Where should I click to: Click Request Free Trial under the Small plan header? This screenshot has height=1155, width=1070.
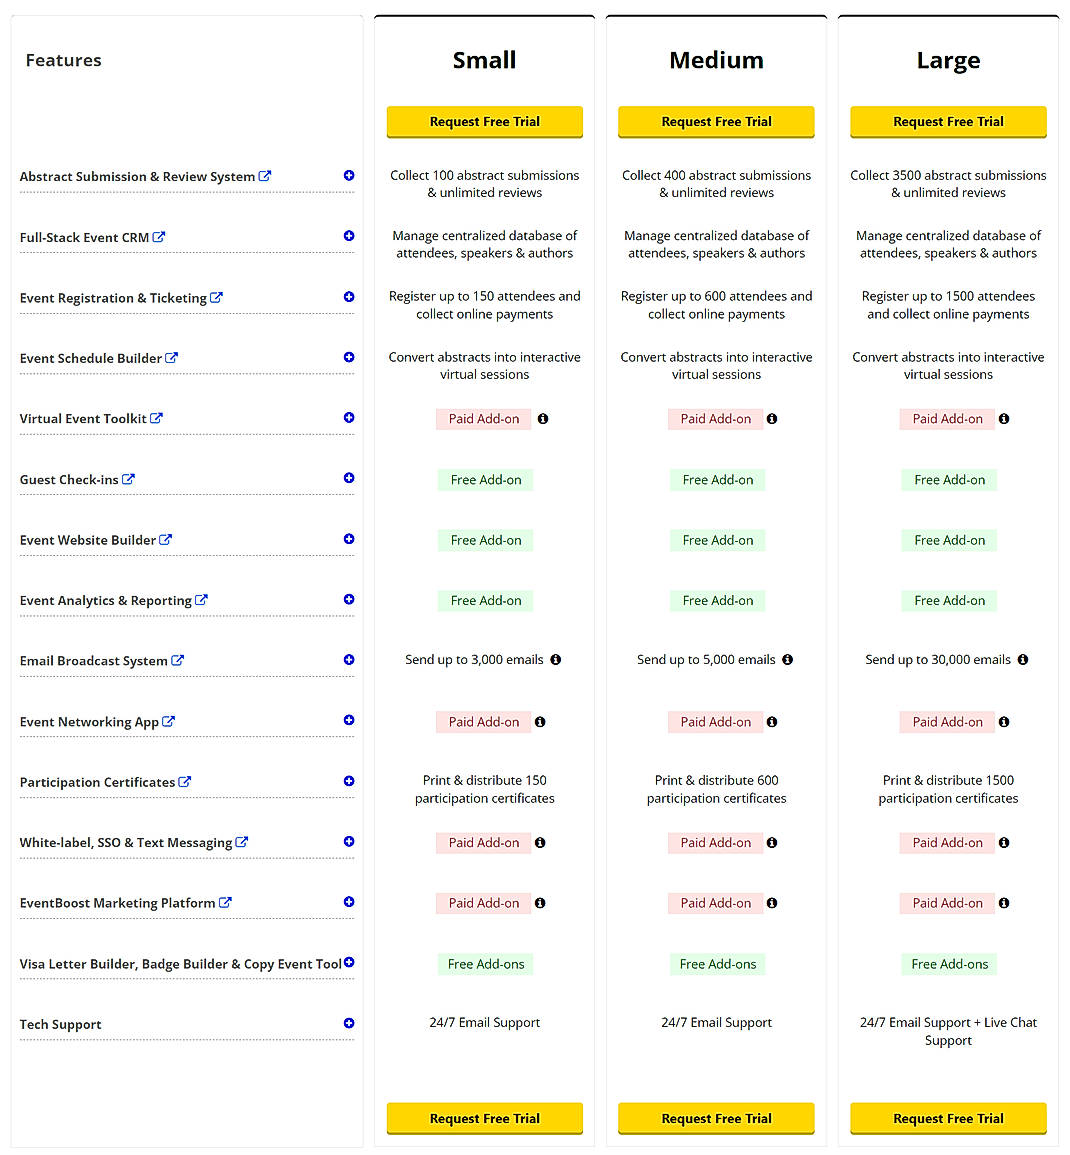tap(484, 121)
